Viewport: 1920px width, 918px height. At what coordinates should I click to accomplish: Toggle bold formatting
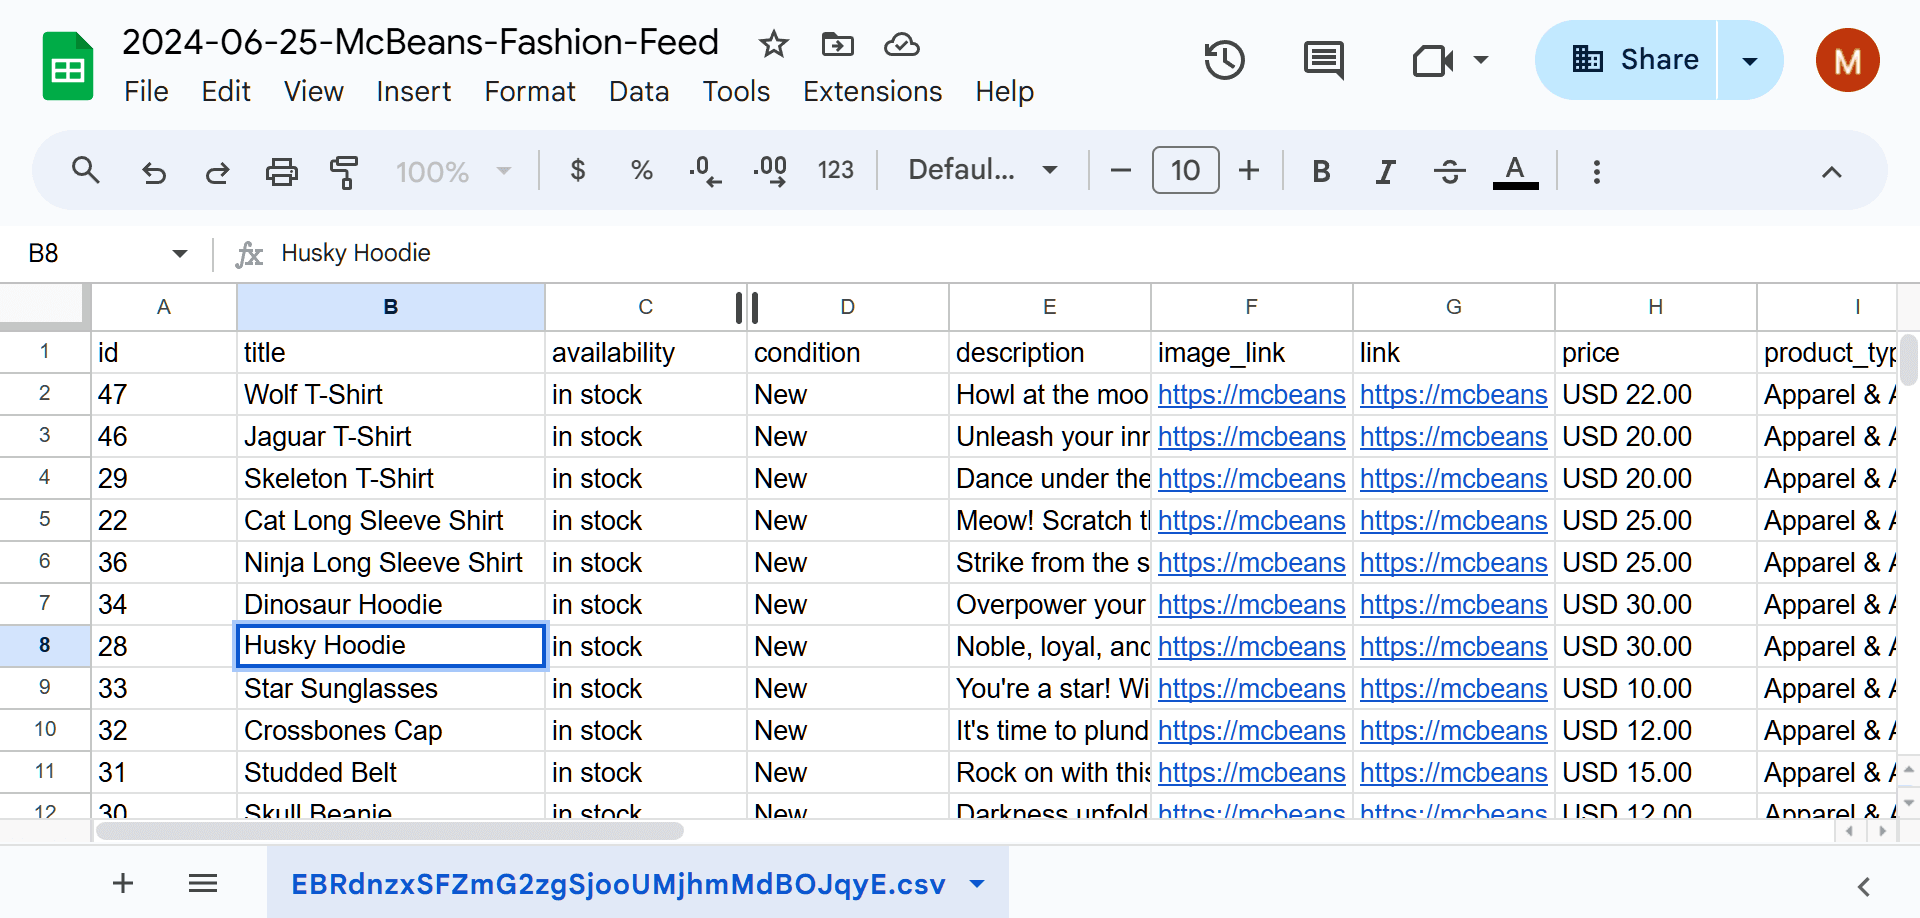pos(1321,171)
